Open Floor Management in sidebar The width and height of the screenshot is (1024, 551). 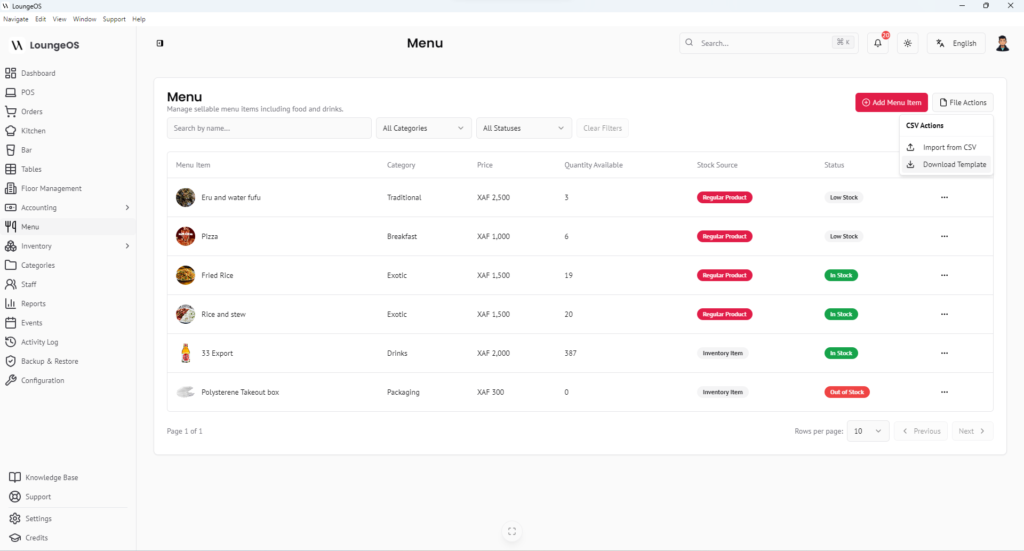pos(51,188)
